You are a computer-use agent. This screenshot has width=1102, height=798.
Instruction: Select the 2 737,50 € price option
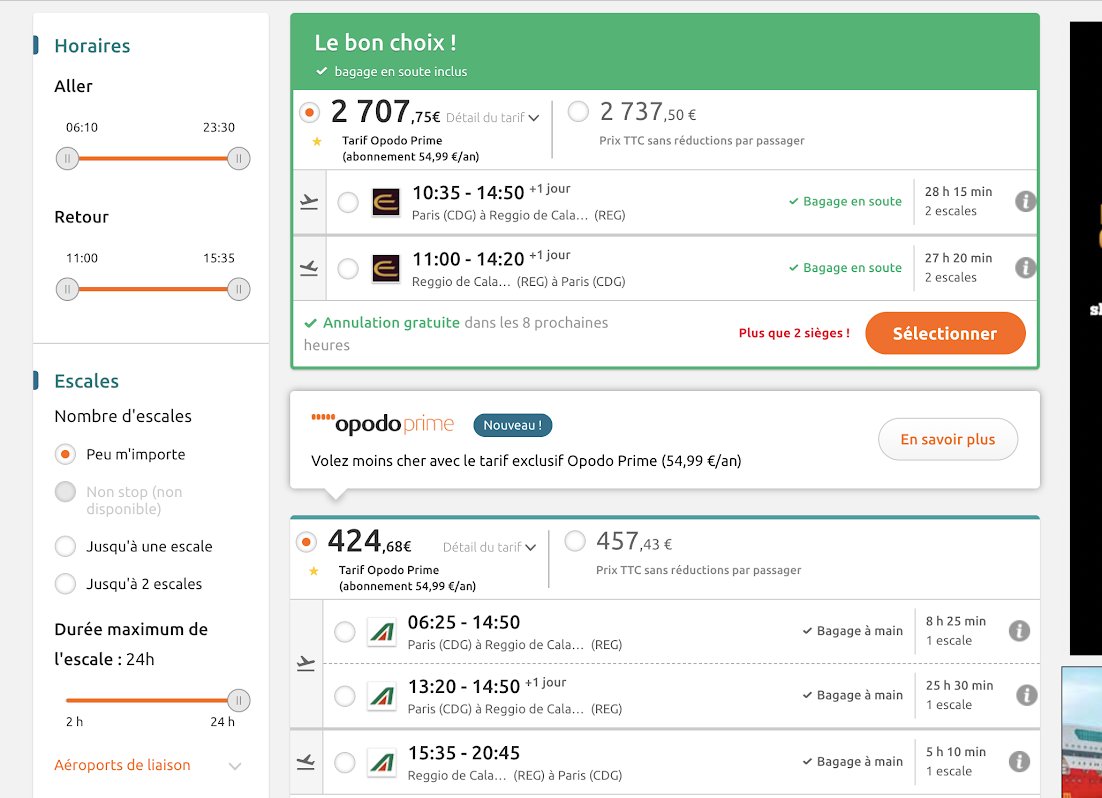(x=578, y=113)
